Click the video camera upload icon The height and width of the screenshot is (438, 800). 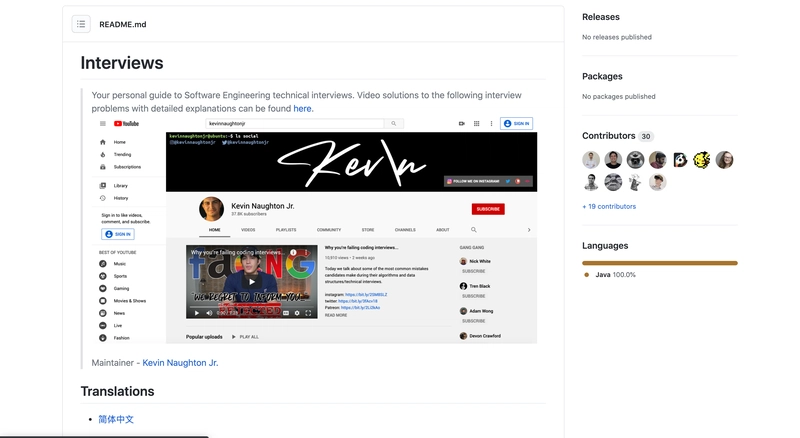click(x=462, y=124)
